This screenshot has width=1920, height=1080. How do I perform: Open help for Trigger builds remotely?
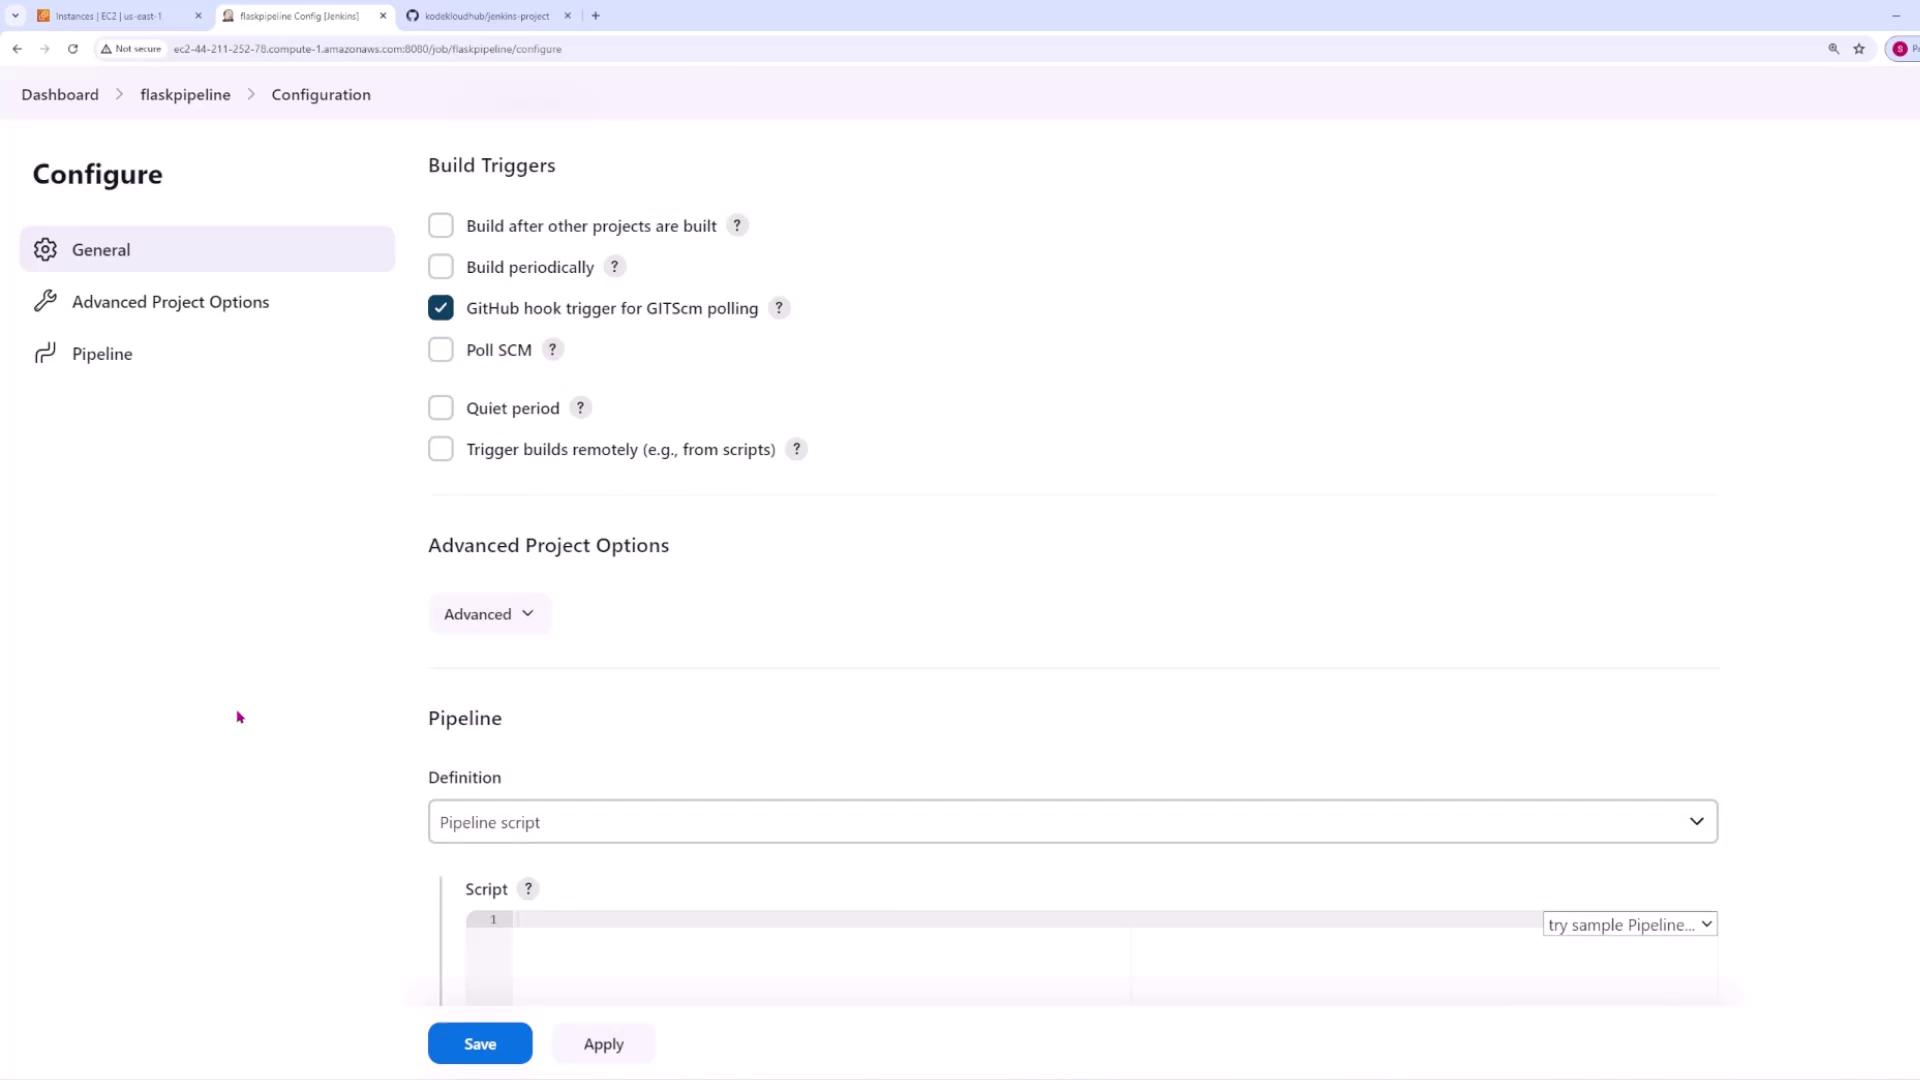[x=797, y=449]
